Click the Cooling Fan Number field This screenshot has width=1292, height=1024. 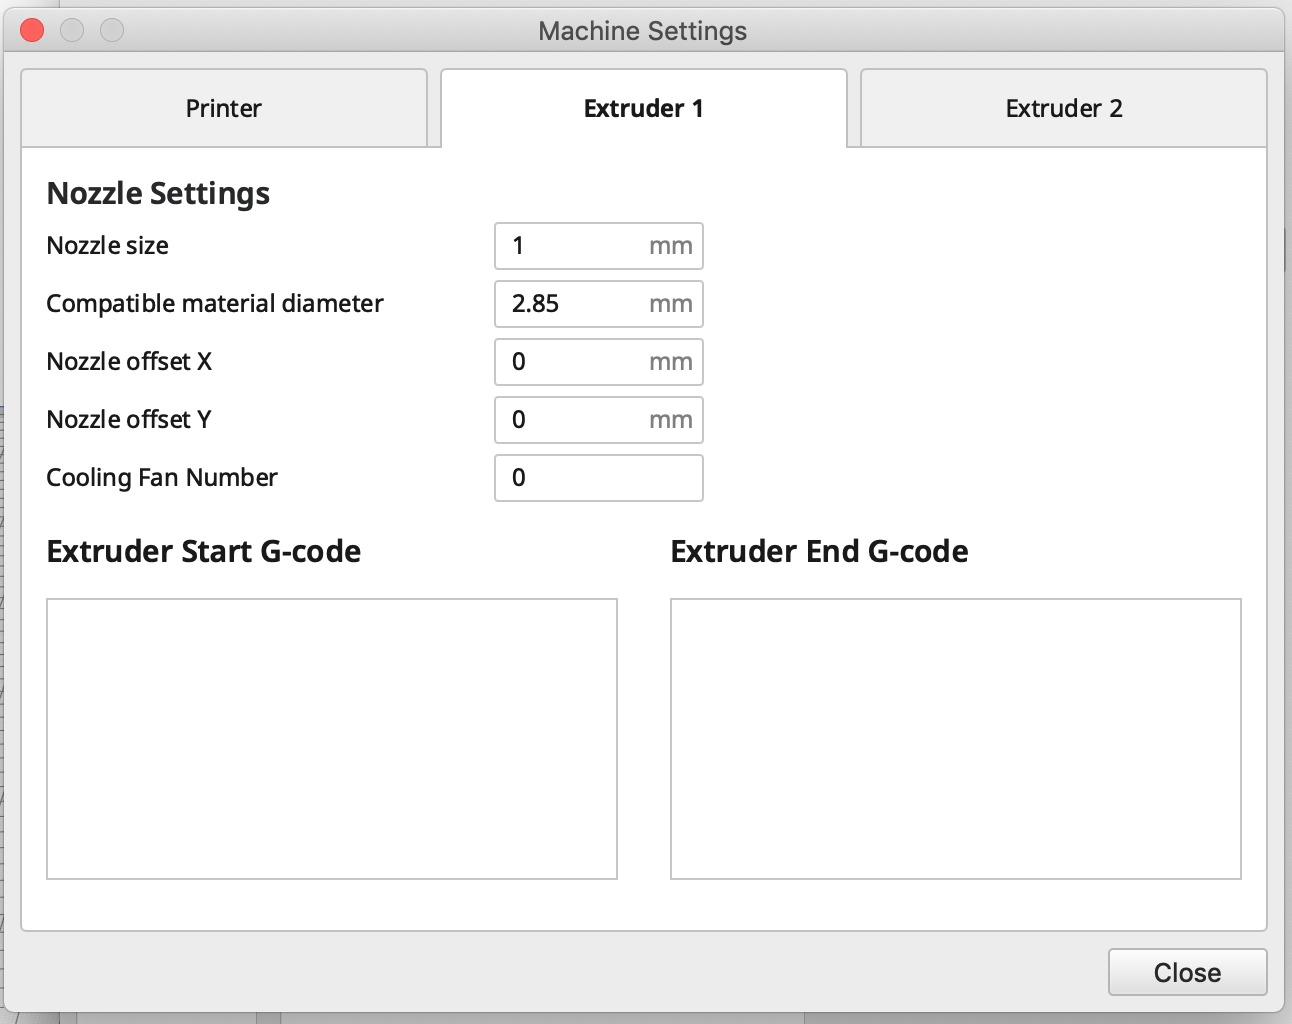pyautogui.click(x=598, y=478)
